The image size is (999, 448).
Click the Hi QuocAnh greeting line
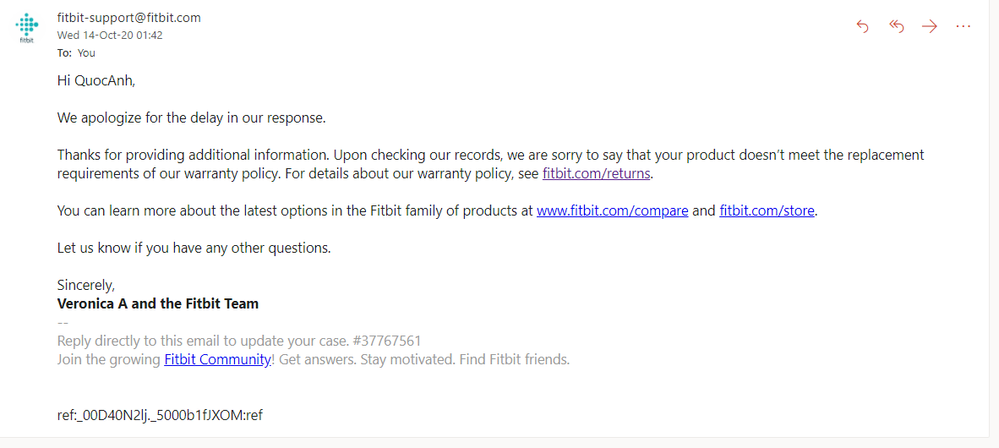(x=96, y=81)
